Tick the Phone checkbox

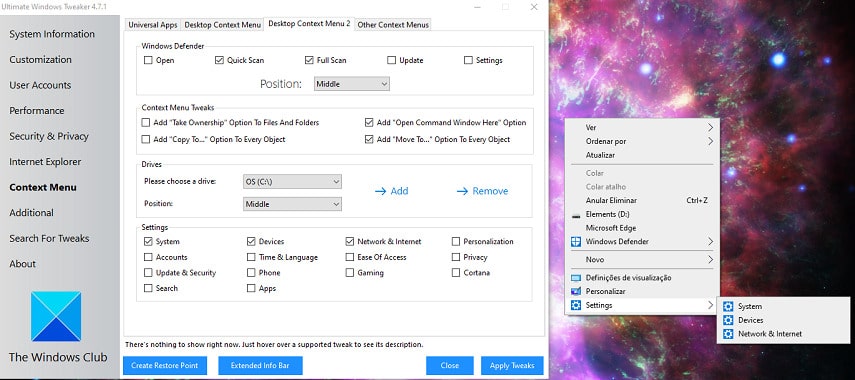coord(251,273)
